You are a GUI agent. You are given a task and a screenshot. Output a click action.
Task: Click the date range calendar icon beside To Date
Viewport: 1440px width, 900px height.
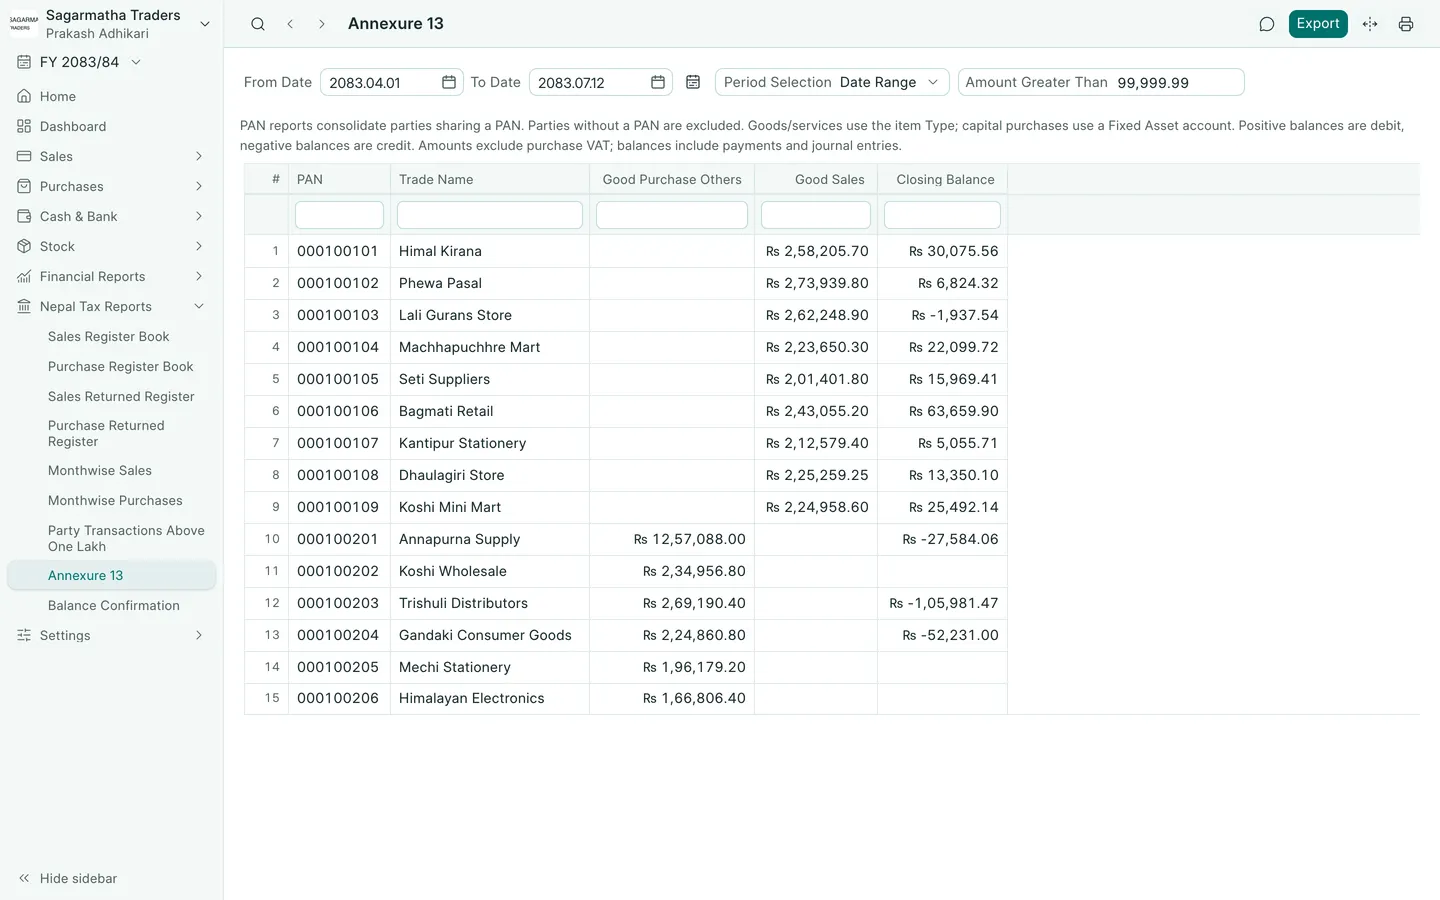pyautogui.click(x=693, y=82)
